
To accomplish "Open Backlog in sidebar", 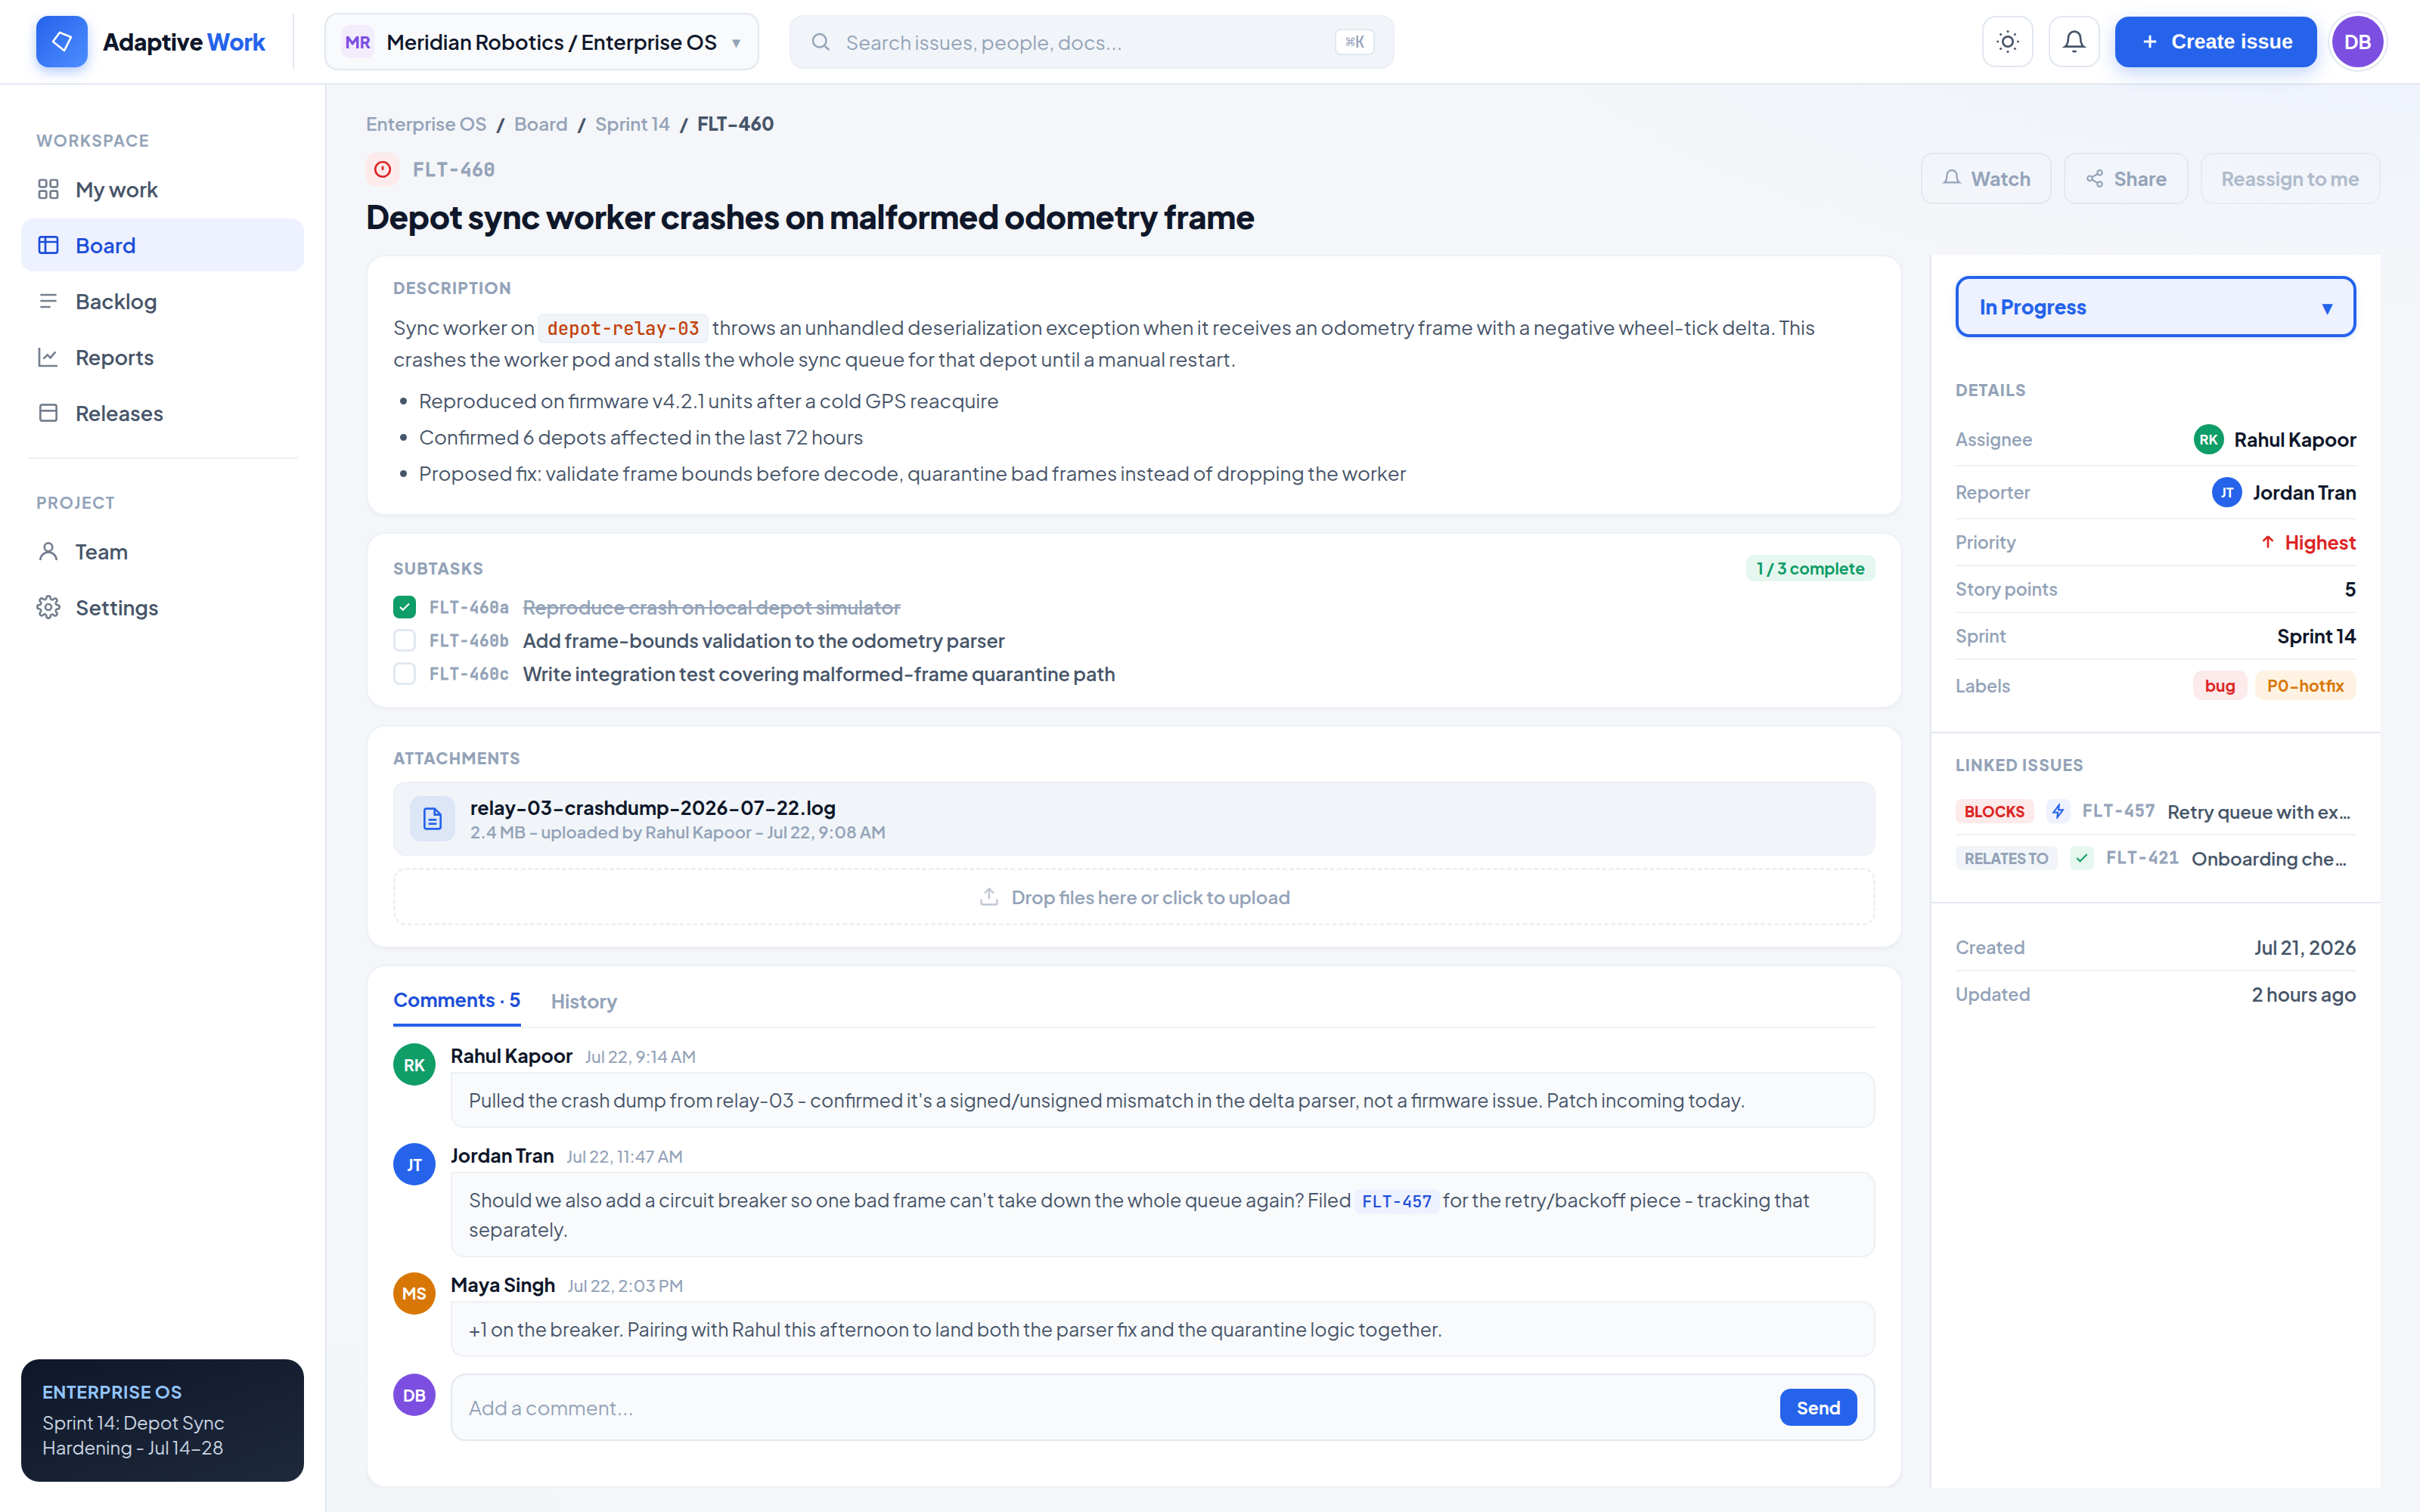I will tap(162, 302).
